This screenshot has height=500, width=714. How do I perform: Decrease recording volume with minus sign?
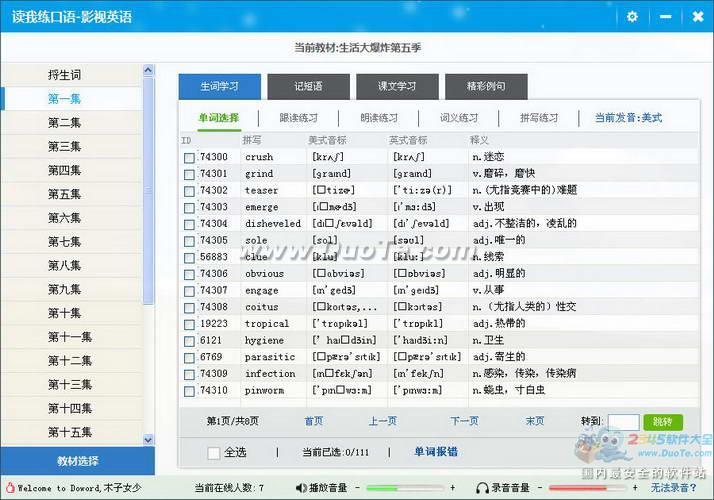pyautogui.click(x=540, y=488)
